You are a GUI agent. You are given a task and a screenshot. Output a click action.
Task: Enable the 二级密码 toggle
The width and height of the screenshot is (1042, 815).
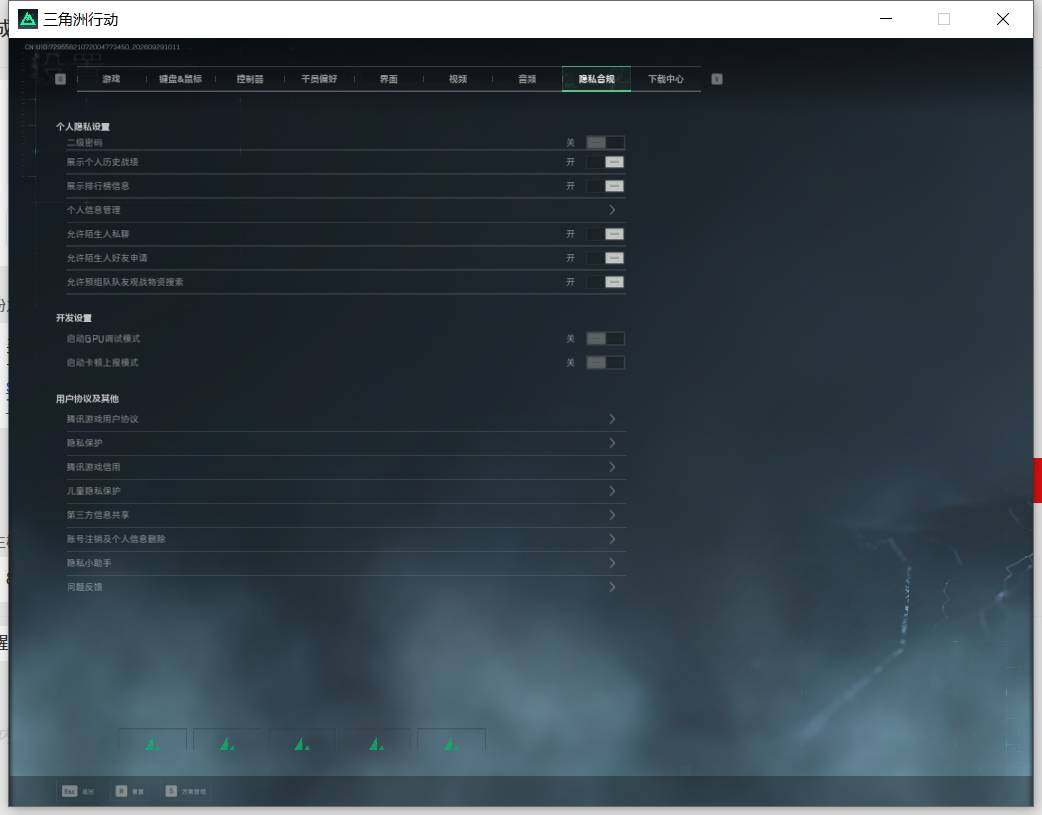pos(605,142)
